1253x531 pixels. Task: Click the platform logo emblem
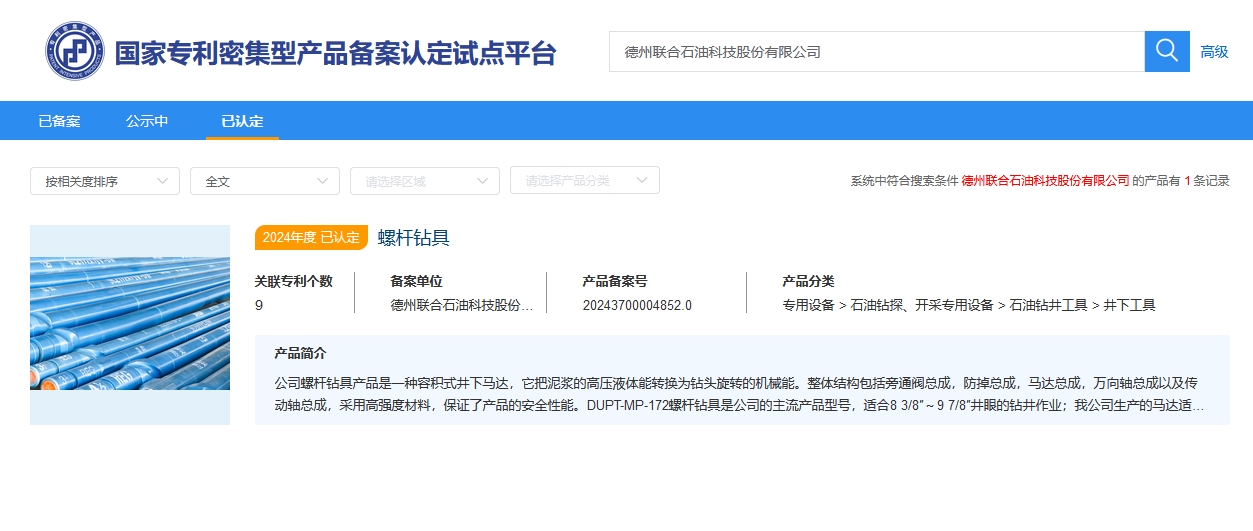75,52
